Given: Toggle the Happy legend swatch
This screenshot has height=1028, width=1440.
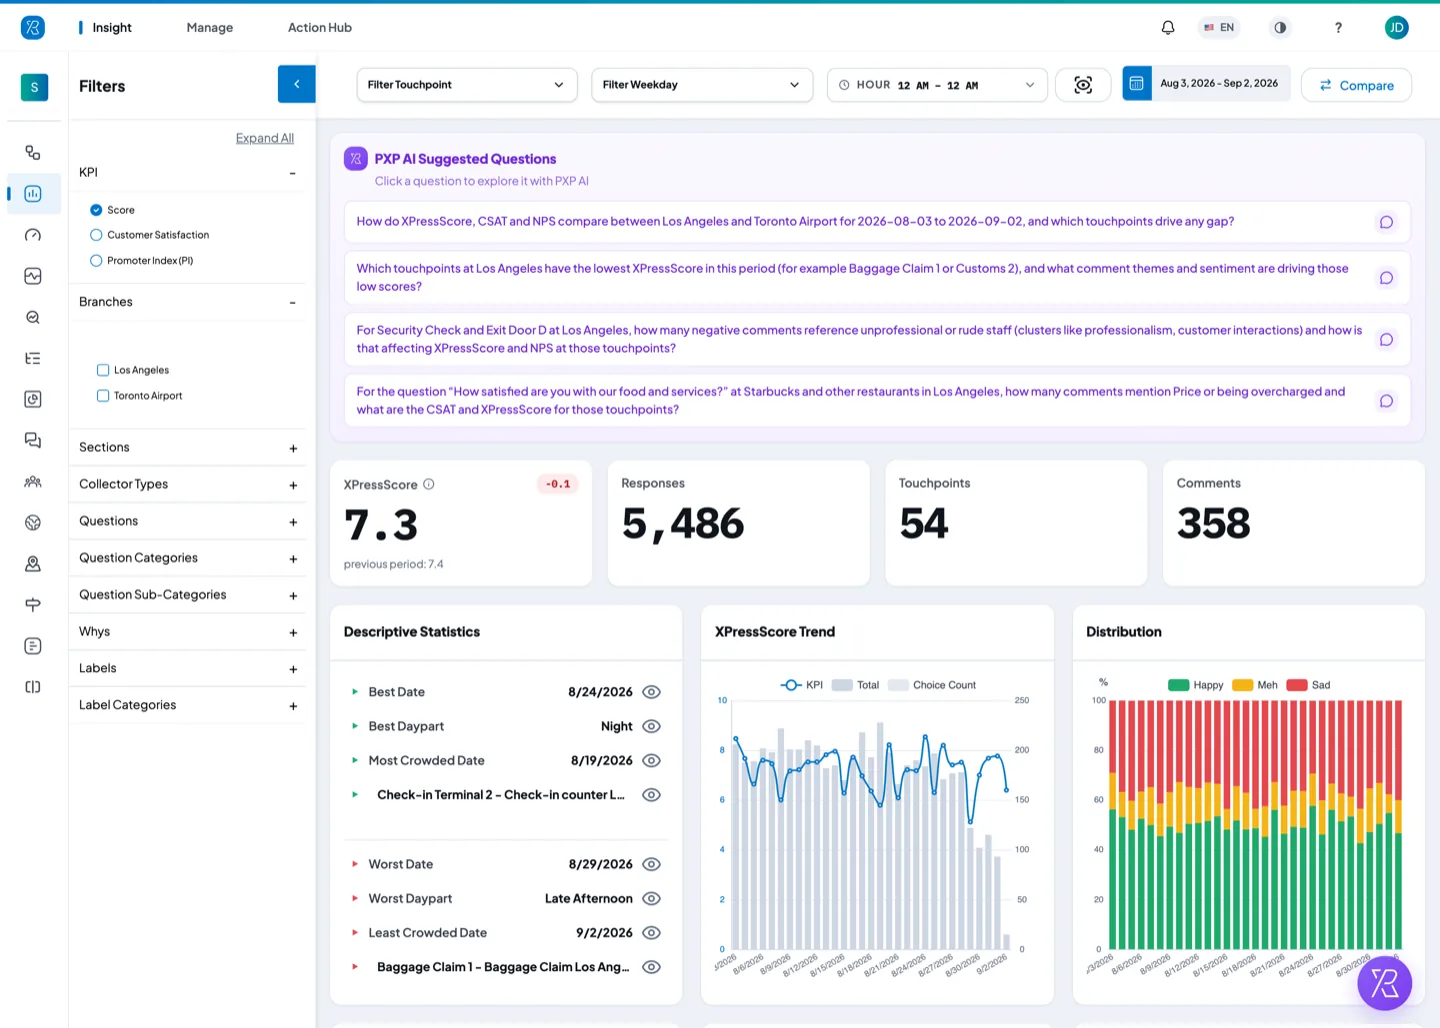Looking at the screenshot, I should point(1178,685).
